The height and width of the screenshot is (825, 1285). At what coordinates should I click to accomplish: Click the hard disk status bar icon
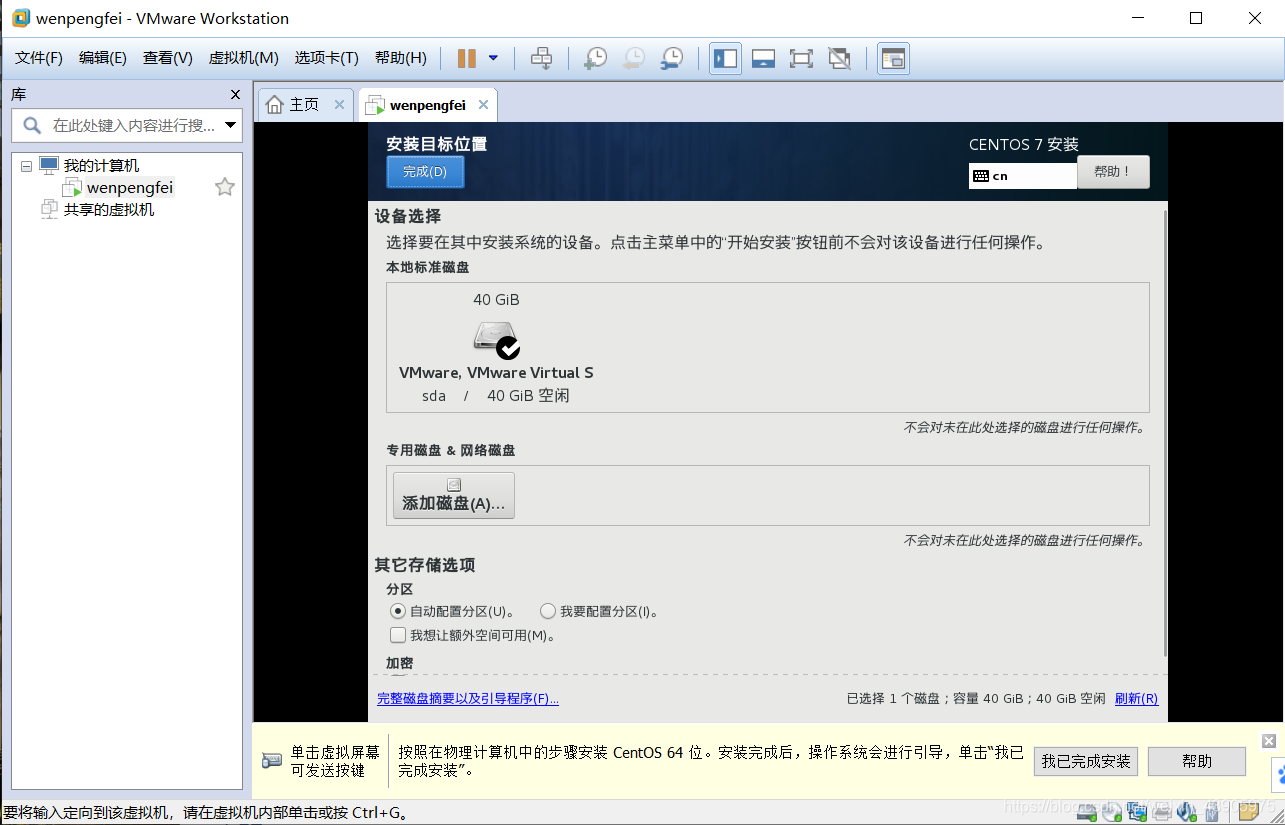1088,812
